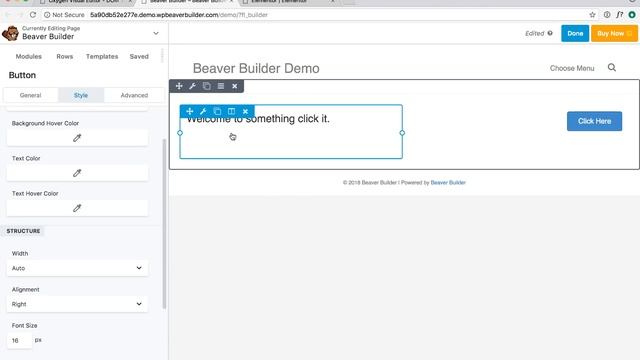The image size is (640, 360).
Task: Pick Background Hover Color with eyedropper
Action: click(77, 138)
